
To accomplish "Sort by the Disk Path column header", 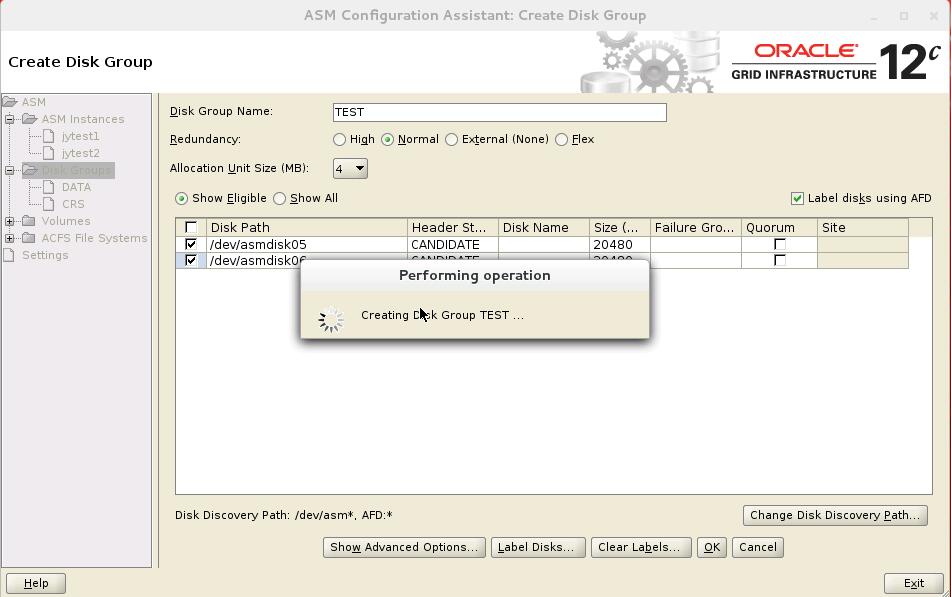I will pos(307,228).
